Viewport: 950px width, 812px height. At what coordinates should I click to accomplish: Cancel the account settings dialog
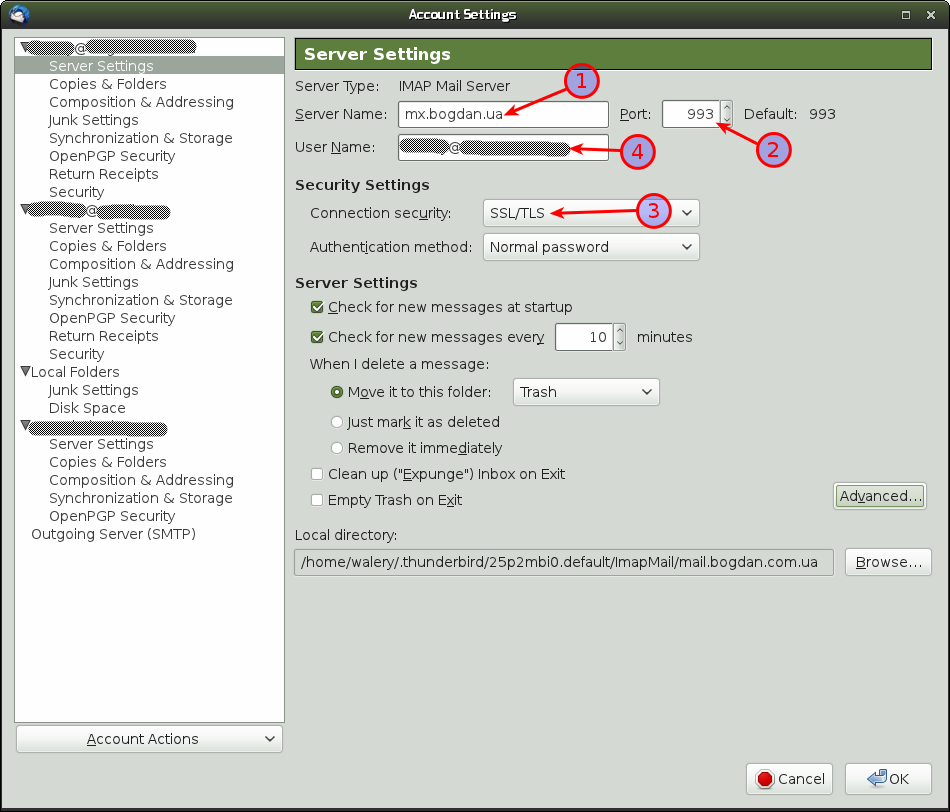pyautogui.click(x=789, y=779)
